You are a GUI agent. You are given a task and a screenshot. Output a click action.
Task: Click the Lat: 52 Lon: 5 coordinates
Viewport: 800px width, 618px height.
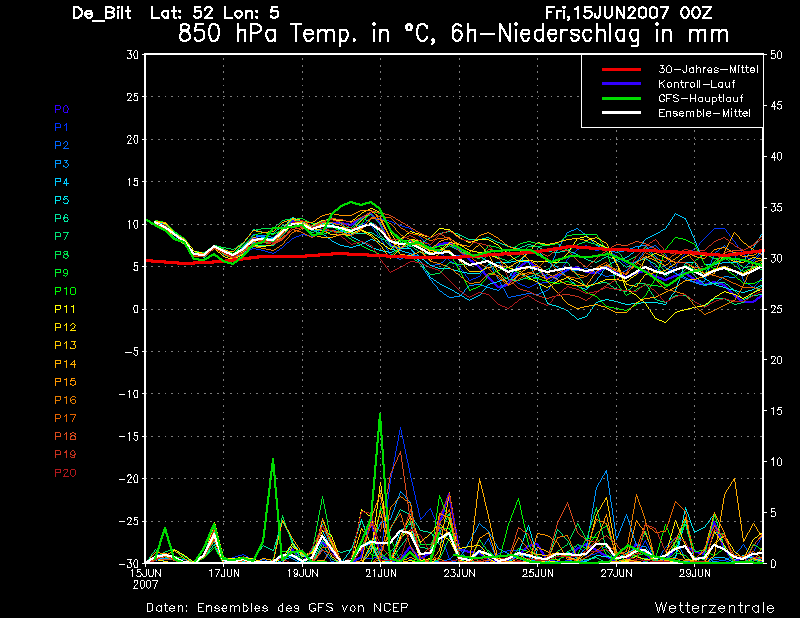click(214, 13)
